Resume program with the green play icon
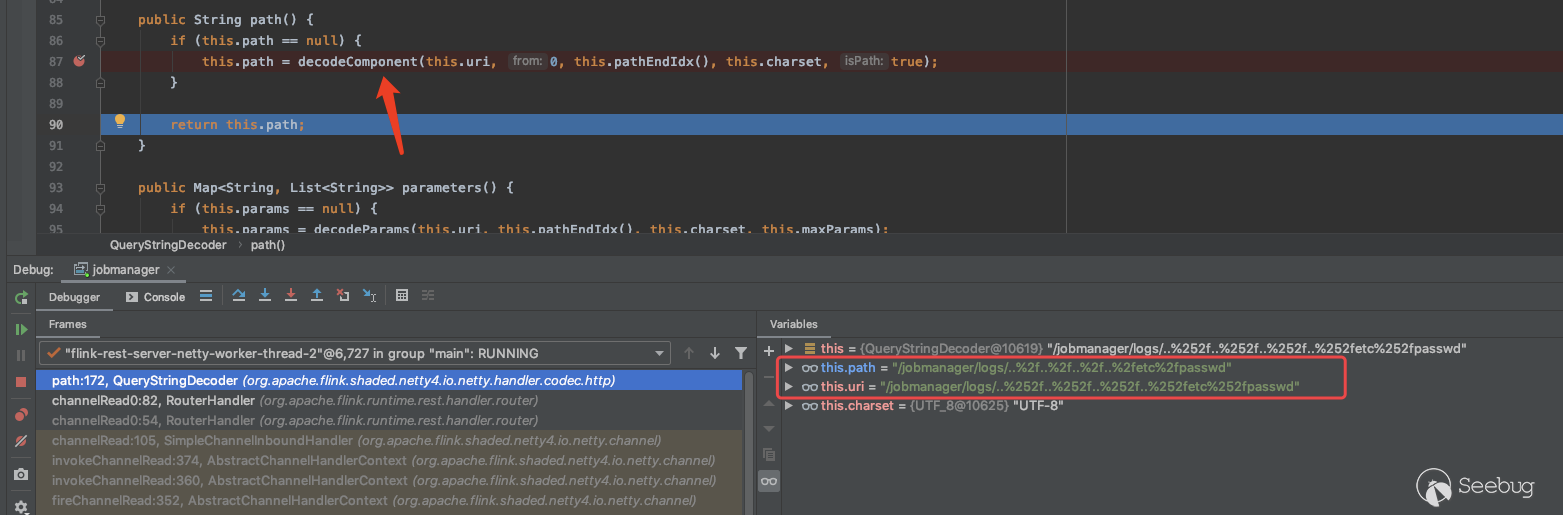Image resolution: width=1563 pixels, height=515 pixels. click(21, 329)
